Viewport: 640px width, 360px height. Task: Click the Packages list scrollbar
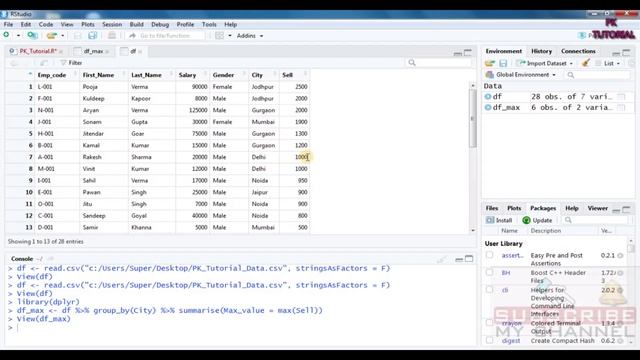coord(631,248)
